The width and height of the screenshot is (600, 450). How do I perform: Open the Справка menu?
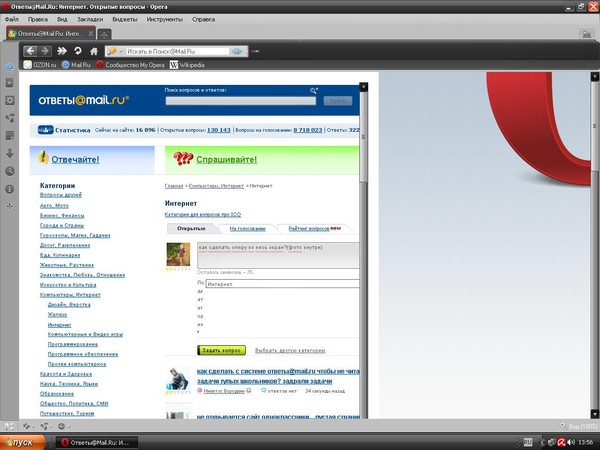[204, 19]
